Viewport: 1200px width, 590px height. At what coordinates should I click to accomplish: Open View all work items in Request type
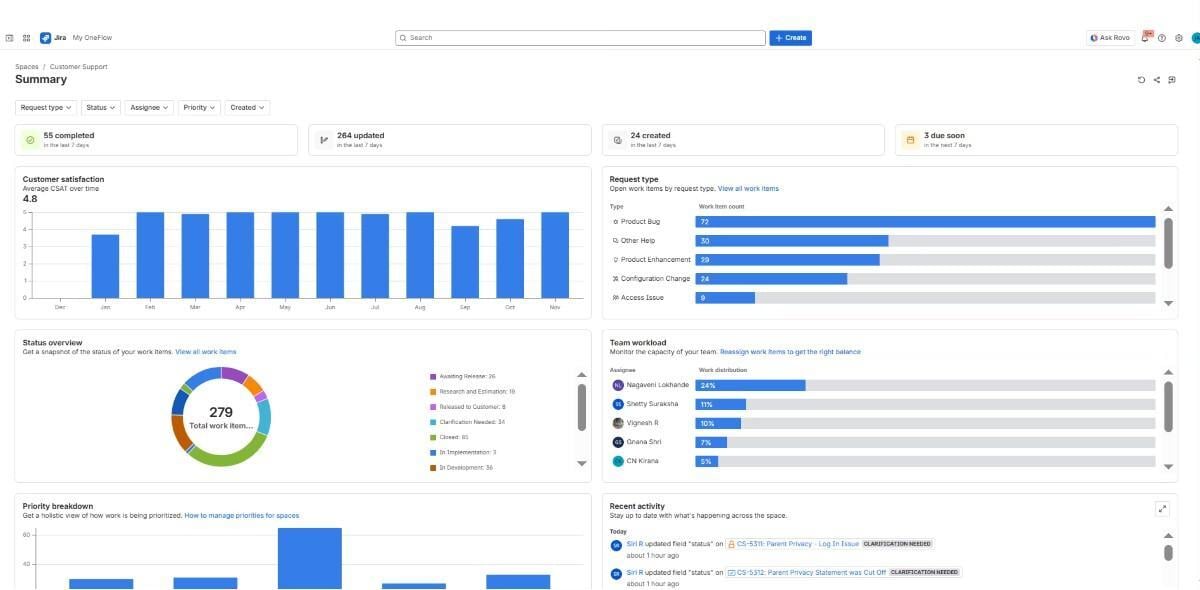[x=748, y=189]
